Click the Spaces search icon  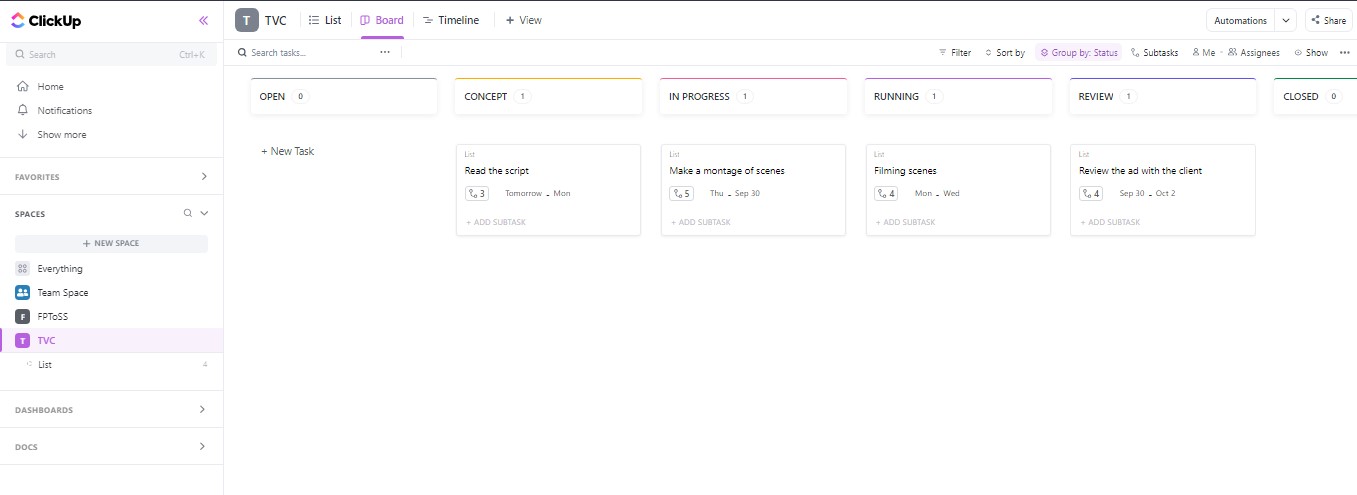click(187, 214)
